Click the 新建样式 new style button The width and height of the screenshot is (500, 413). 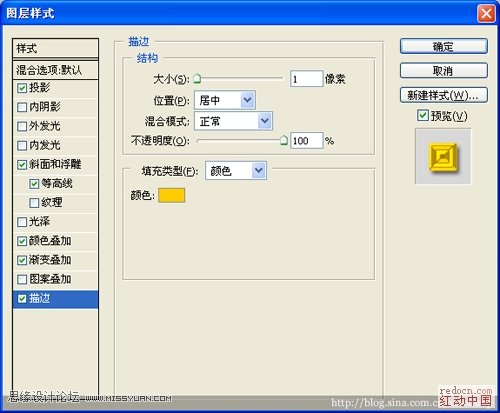pyautogui.click(x=444, y=95)
